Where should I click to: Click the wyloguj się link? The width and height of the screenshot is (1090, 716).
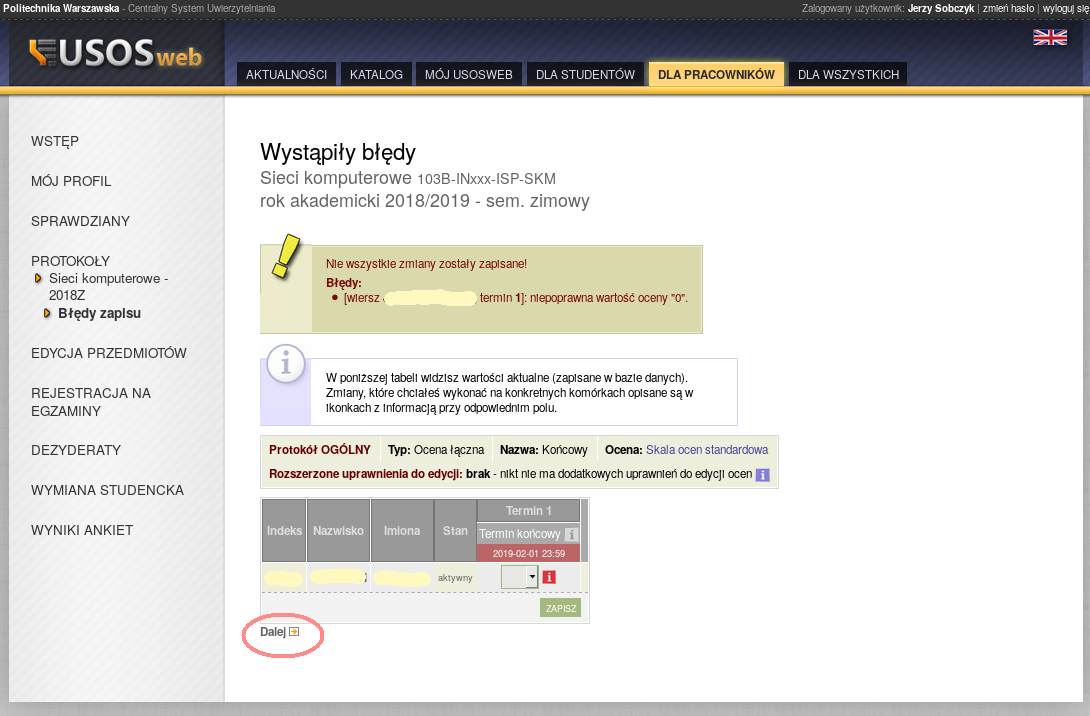(1065, 8)
